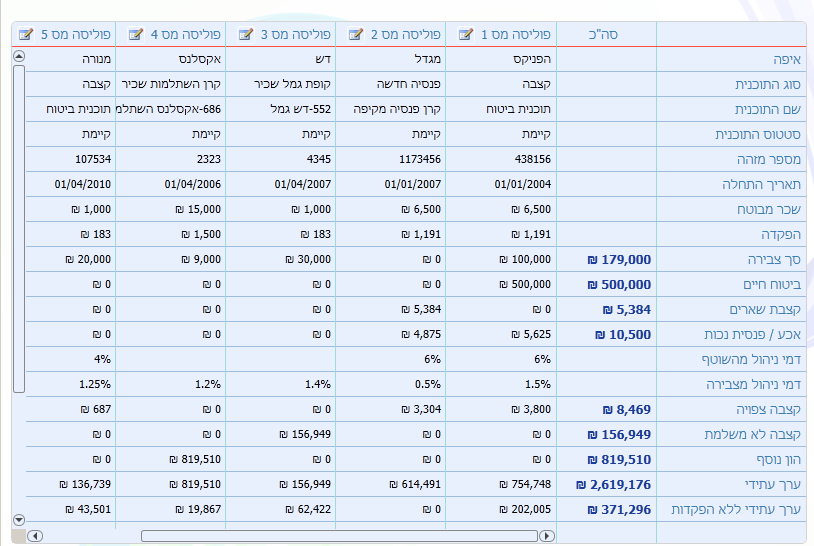Image resolution: width=814 pixels, height=546 pixels.
Task: Click the horizontal scrollbar thumb
Action: [340, 536]
